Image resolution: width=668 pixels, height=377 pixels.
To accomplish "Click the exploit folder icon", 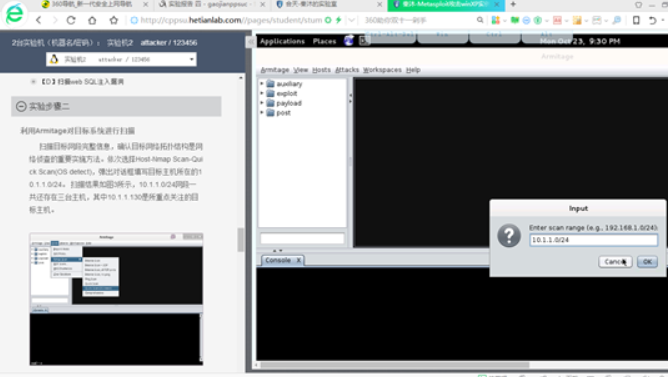I will [270, 93].
